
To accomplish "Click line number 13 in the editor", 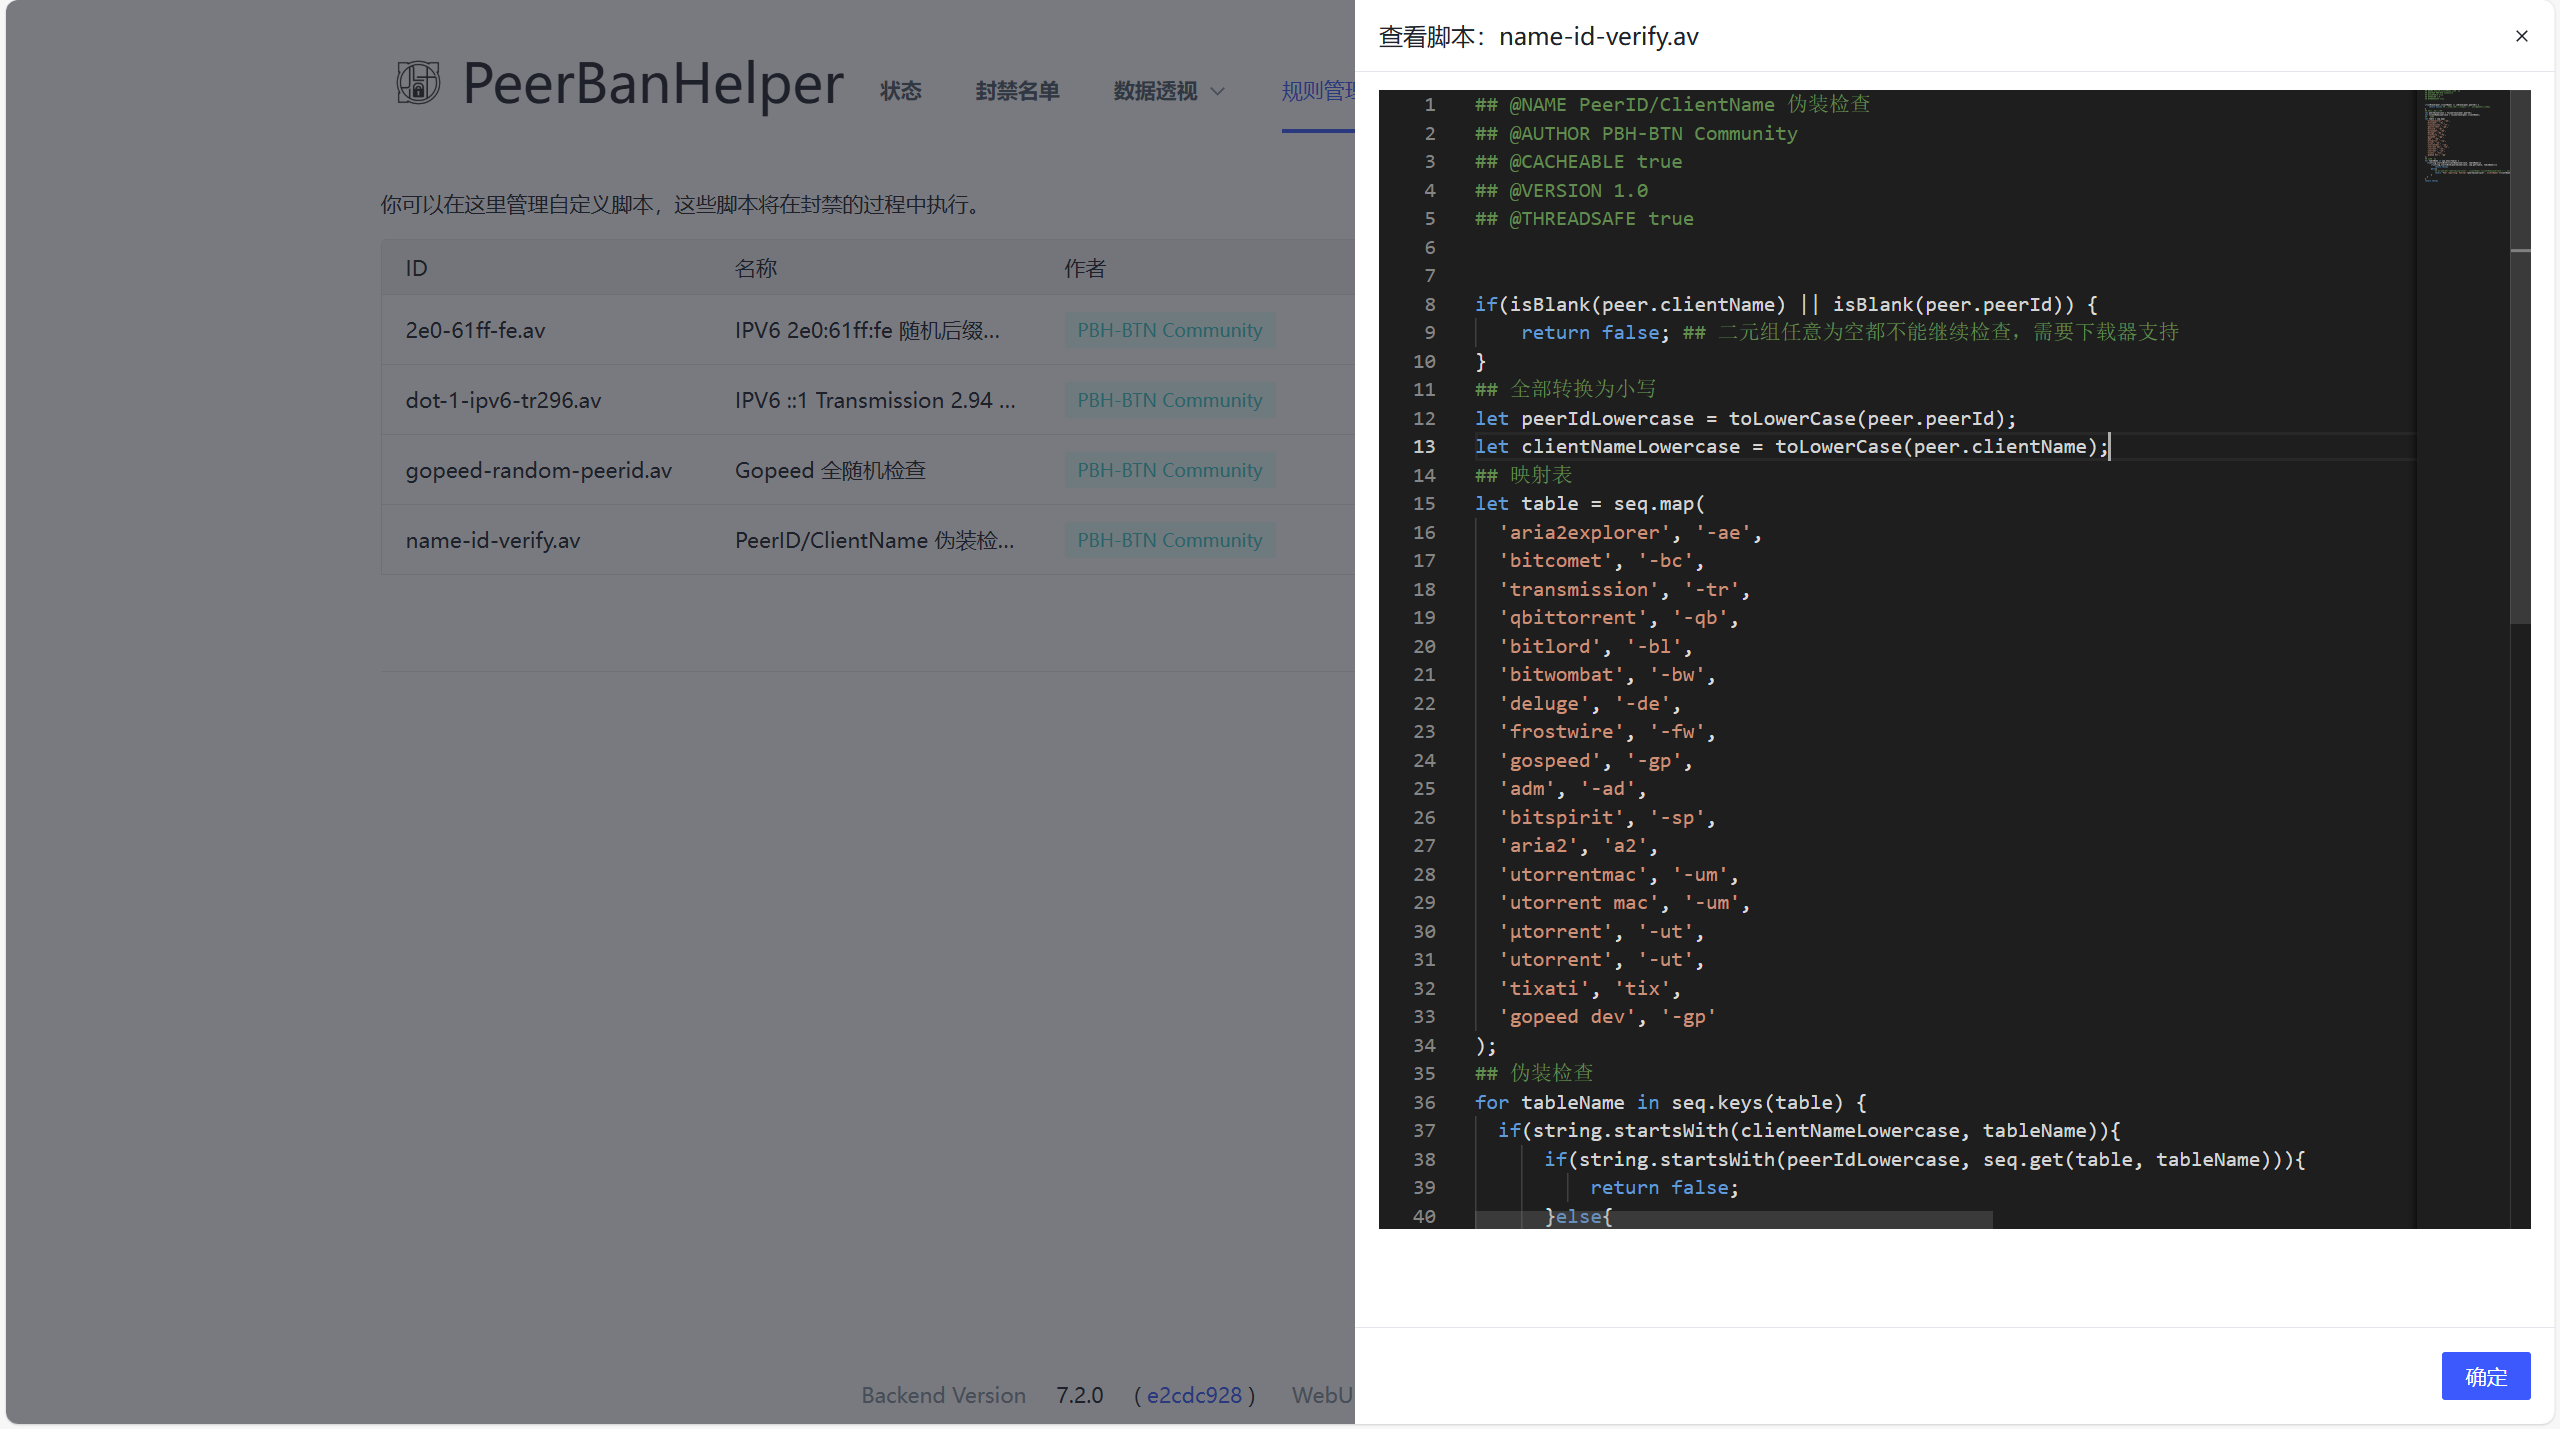I will point(1424,447).
